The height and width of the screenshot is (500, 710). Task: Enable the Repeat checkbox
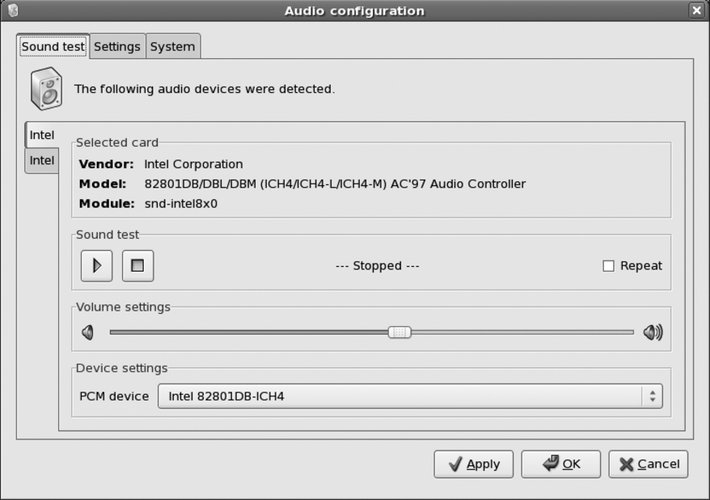[x=608, y=266]
